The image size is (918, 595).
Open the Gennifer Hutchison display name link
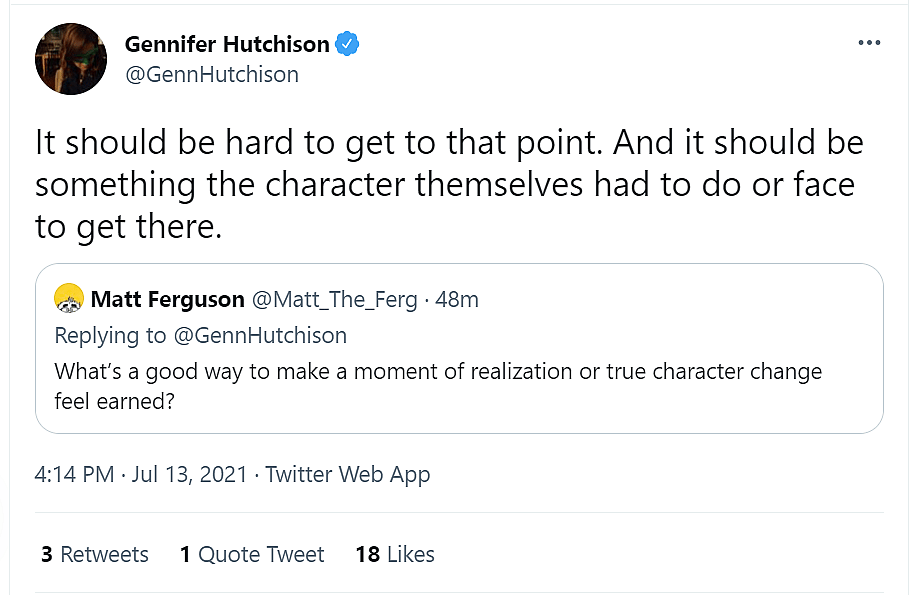pyautogui.click(x=227, y=44)
